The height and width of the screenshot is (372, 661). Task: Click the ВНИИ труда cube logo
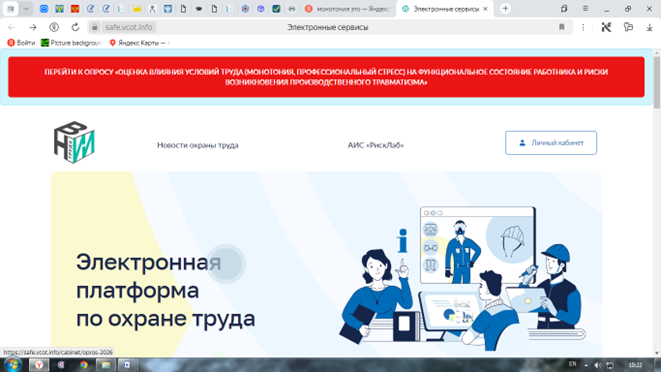coord(74,143)
